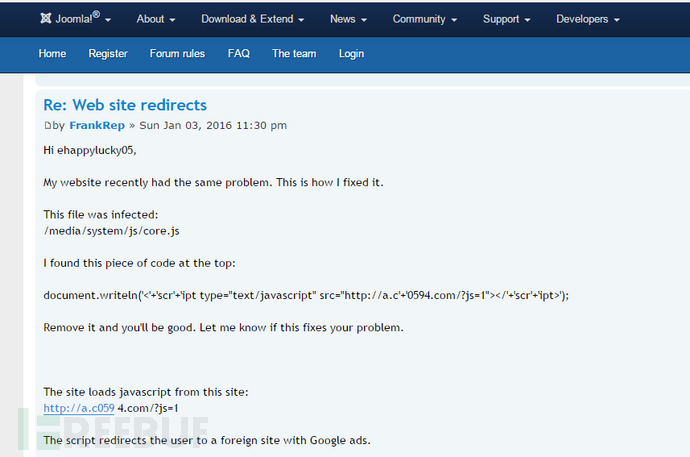The image size is (690, 457).
Task: Click the Login menu item
Action: (351, 53)
